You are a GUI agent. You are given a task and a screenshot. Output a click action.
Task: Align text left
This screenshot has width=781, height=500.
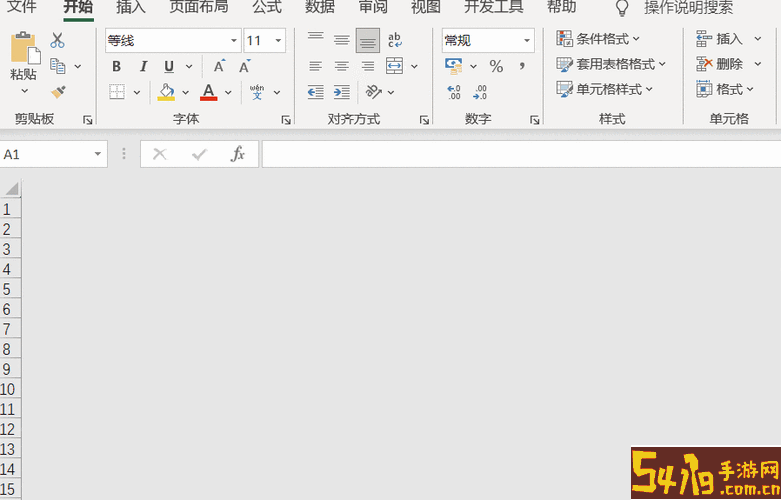click(315, 66)
